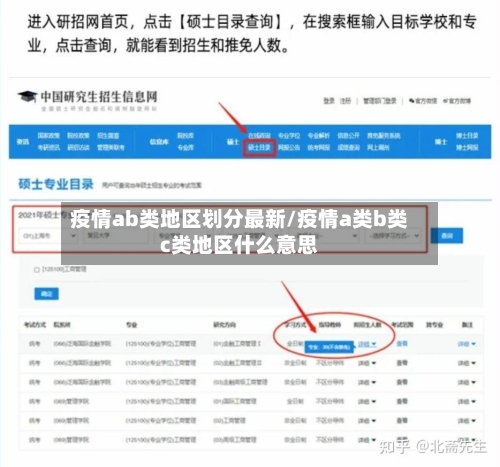Click the 研究方向 column header
The width and height of the screenshot is (500, 467).
pos(224,325)
